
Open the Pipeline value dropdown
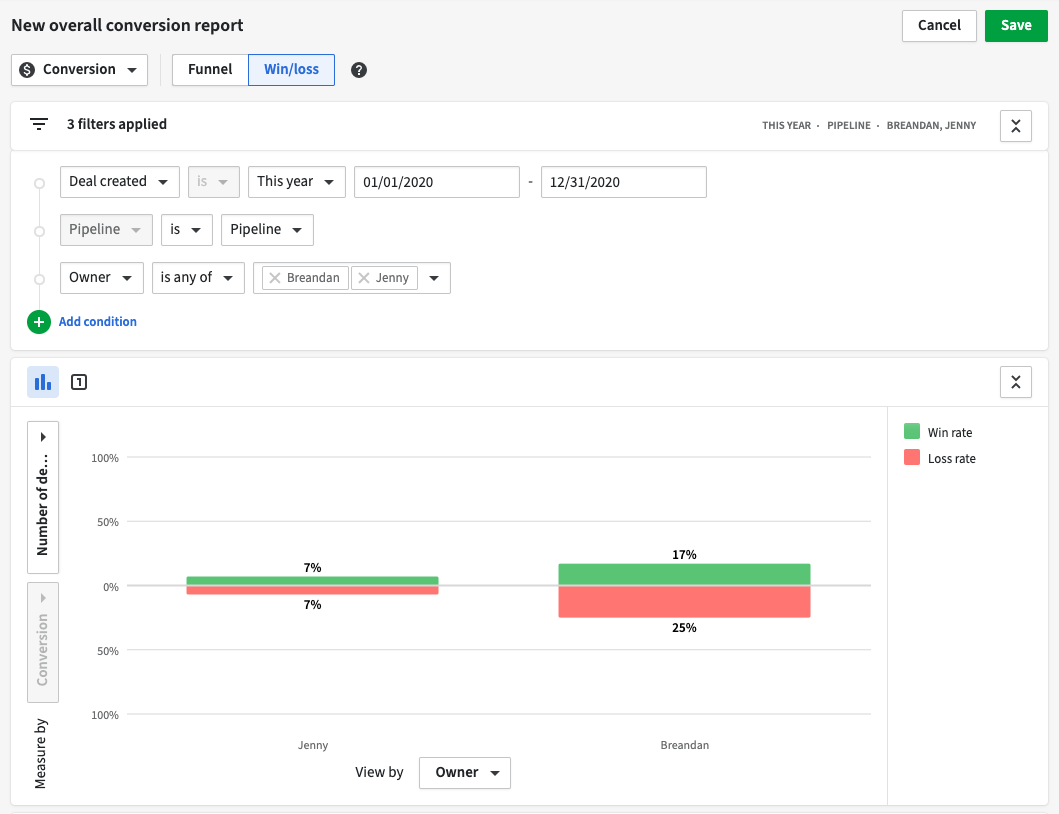coord(267,230)
